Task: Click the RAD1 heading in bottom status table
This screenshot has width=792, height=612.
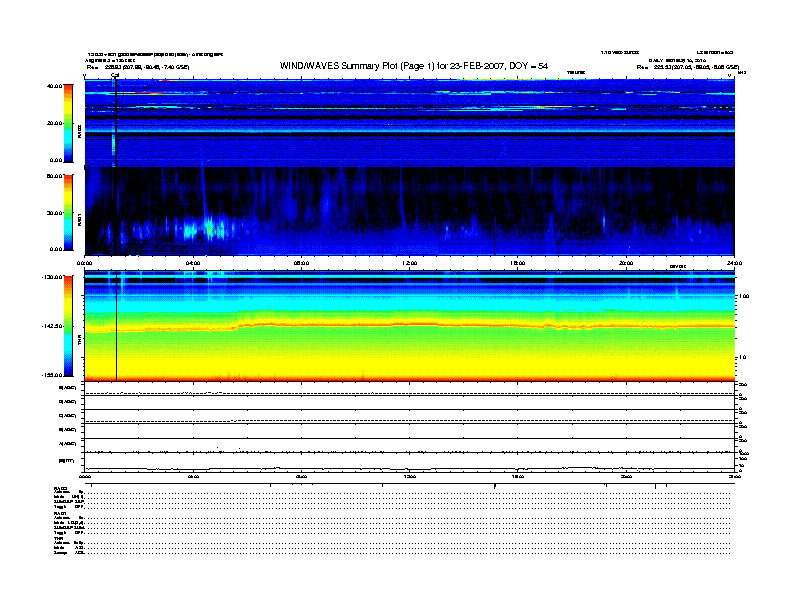Action: 60,514
